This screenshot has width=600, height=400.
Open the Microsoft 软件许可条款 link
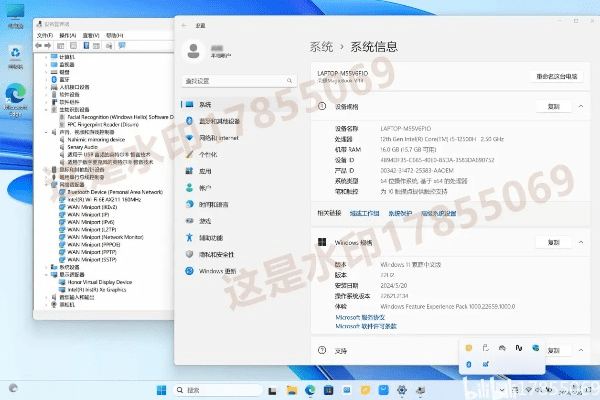point(366,326)
